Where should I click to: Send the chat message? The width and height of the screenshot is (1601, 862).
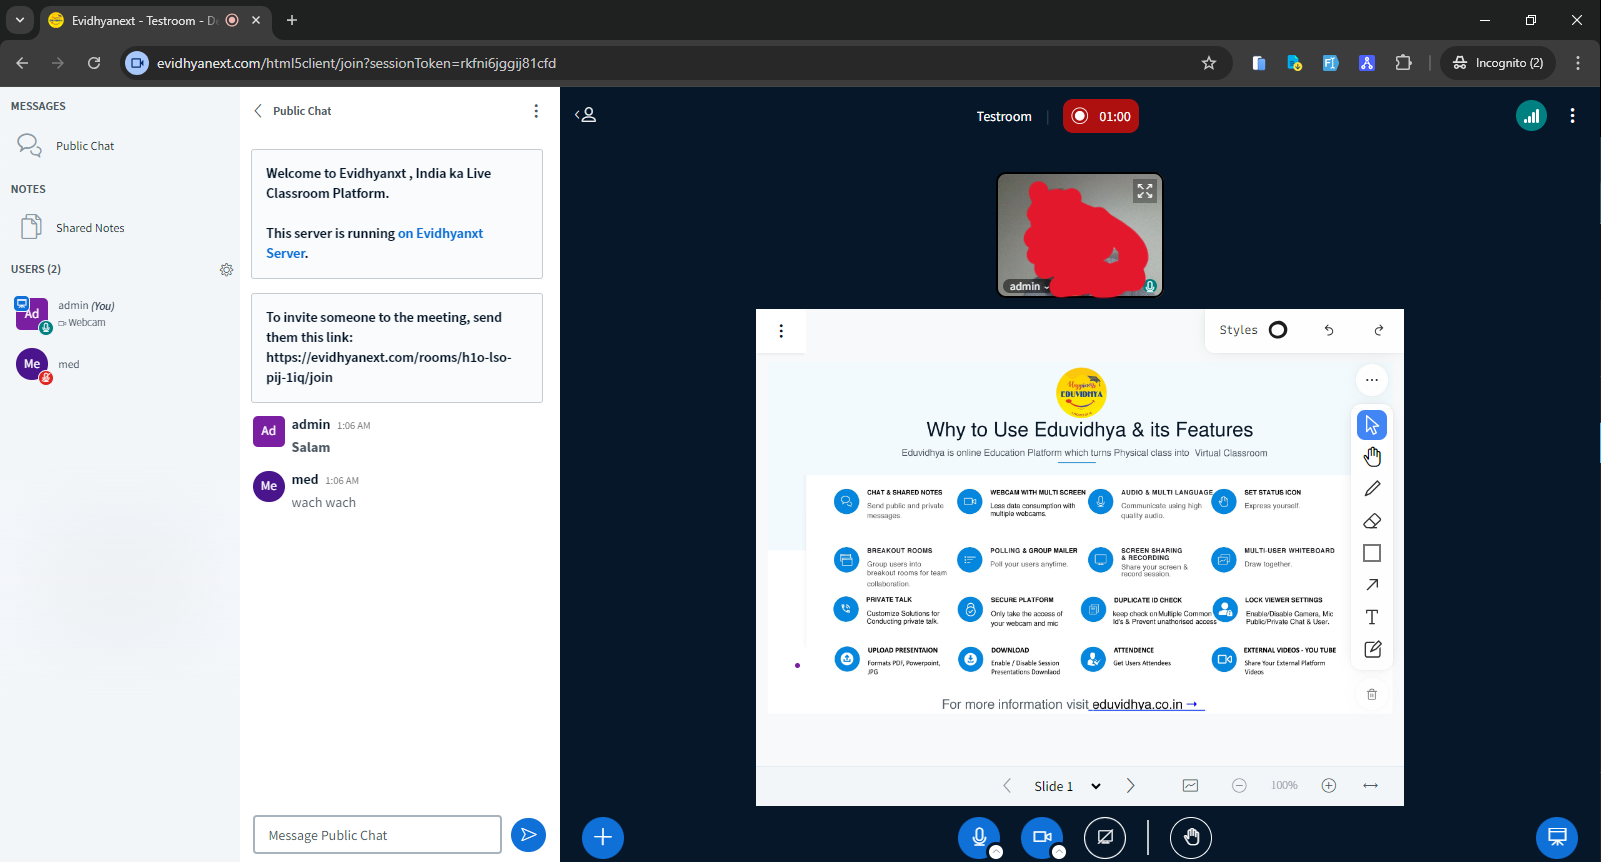(528, 835)
